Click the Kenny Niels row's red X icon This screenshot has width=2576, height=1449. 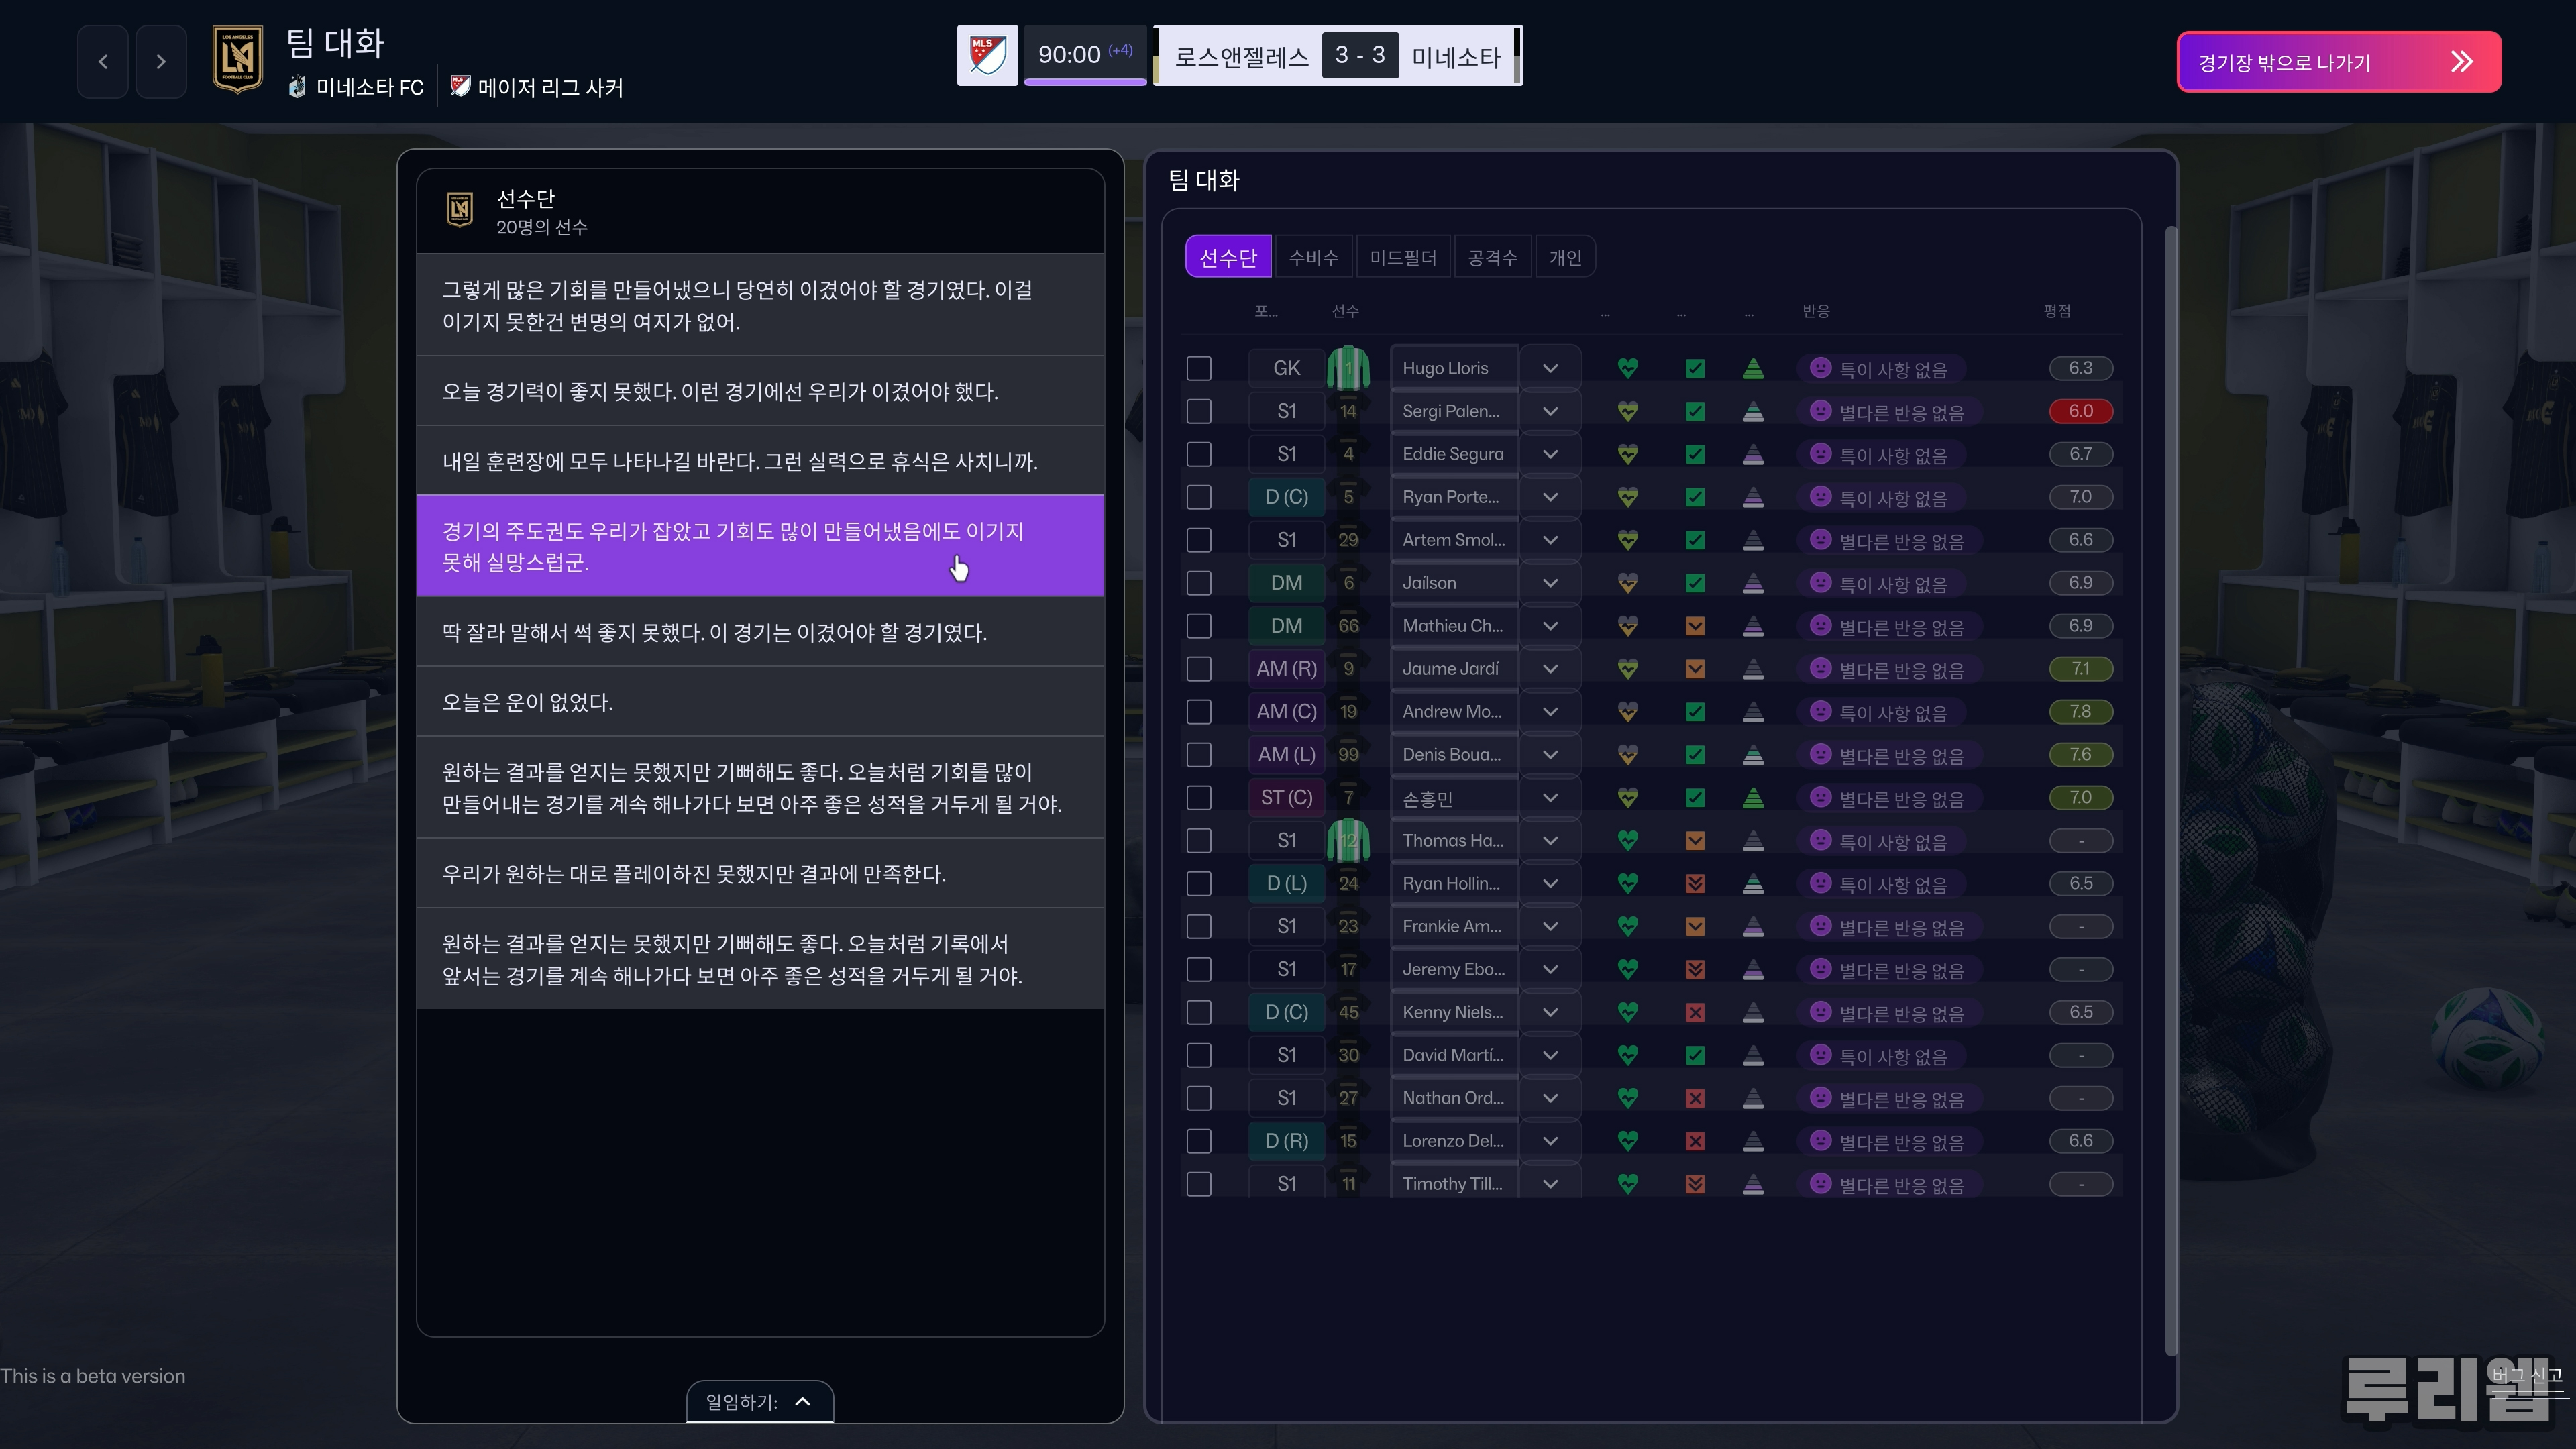[x=1695, y=1013]
